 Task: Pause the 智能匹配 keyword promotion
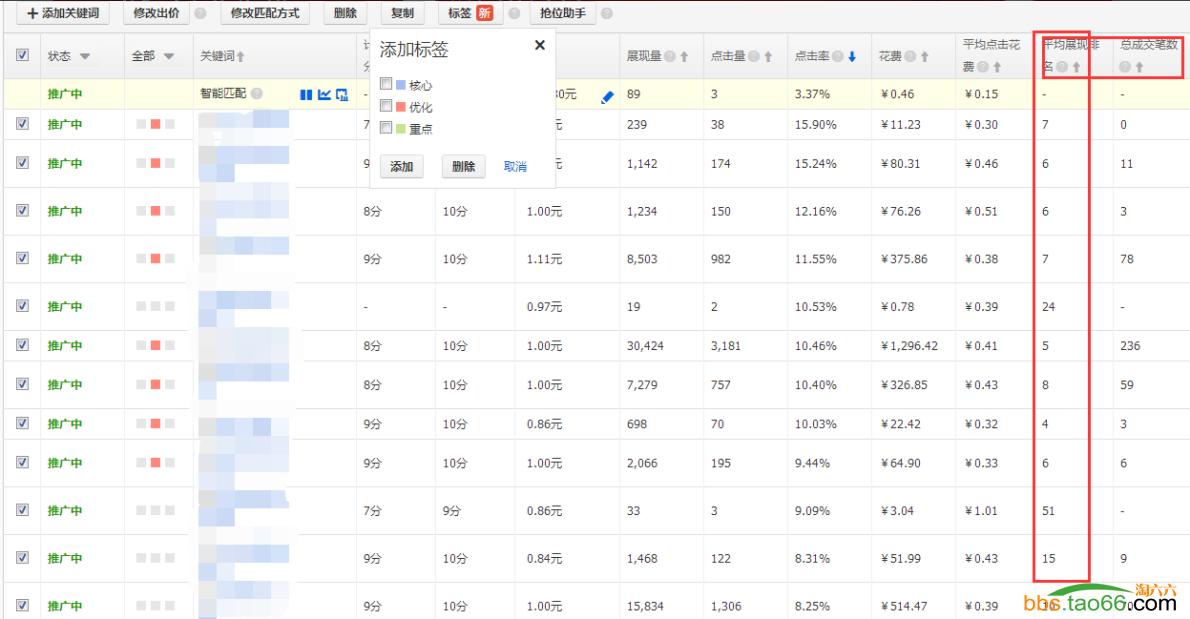(306, 92)
